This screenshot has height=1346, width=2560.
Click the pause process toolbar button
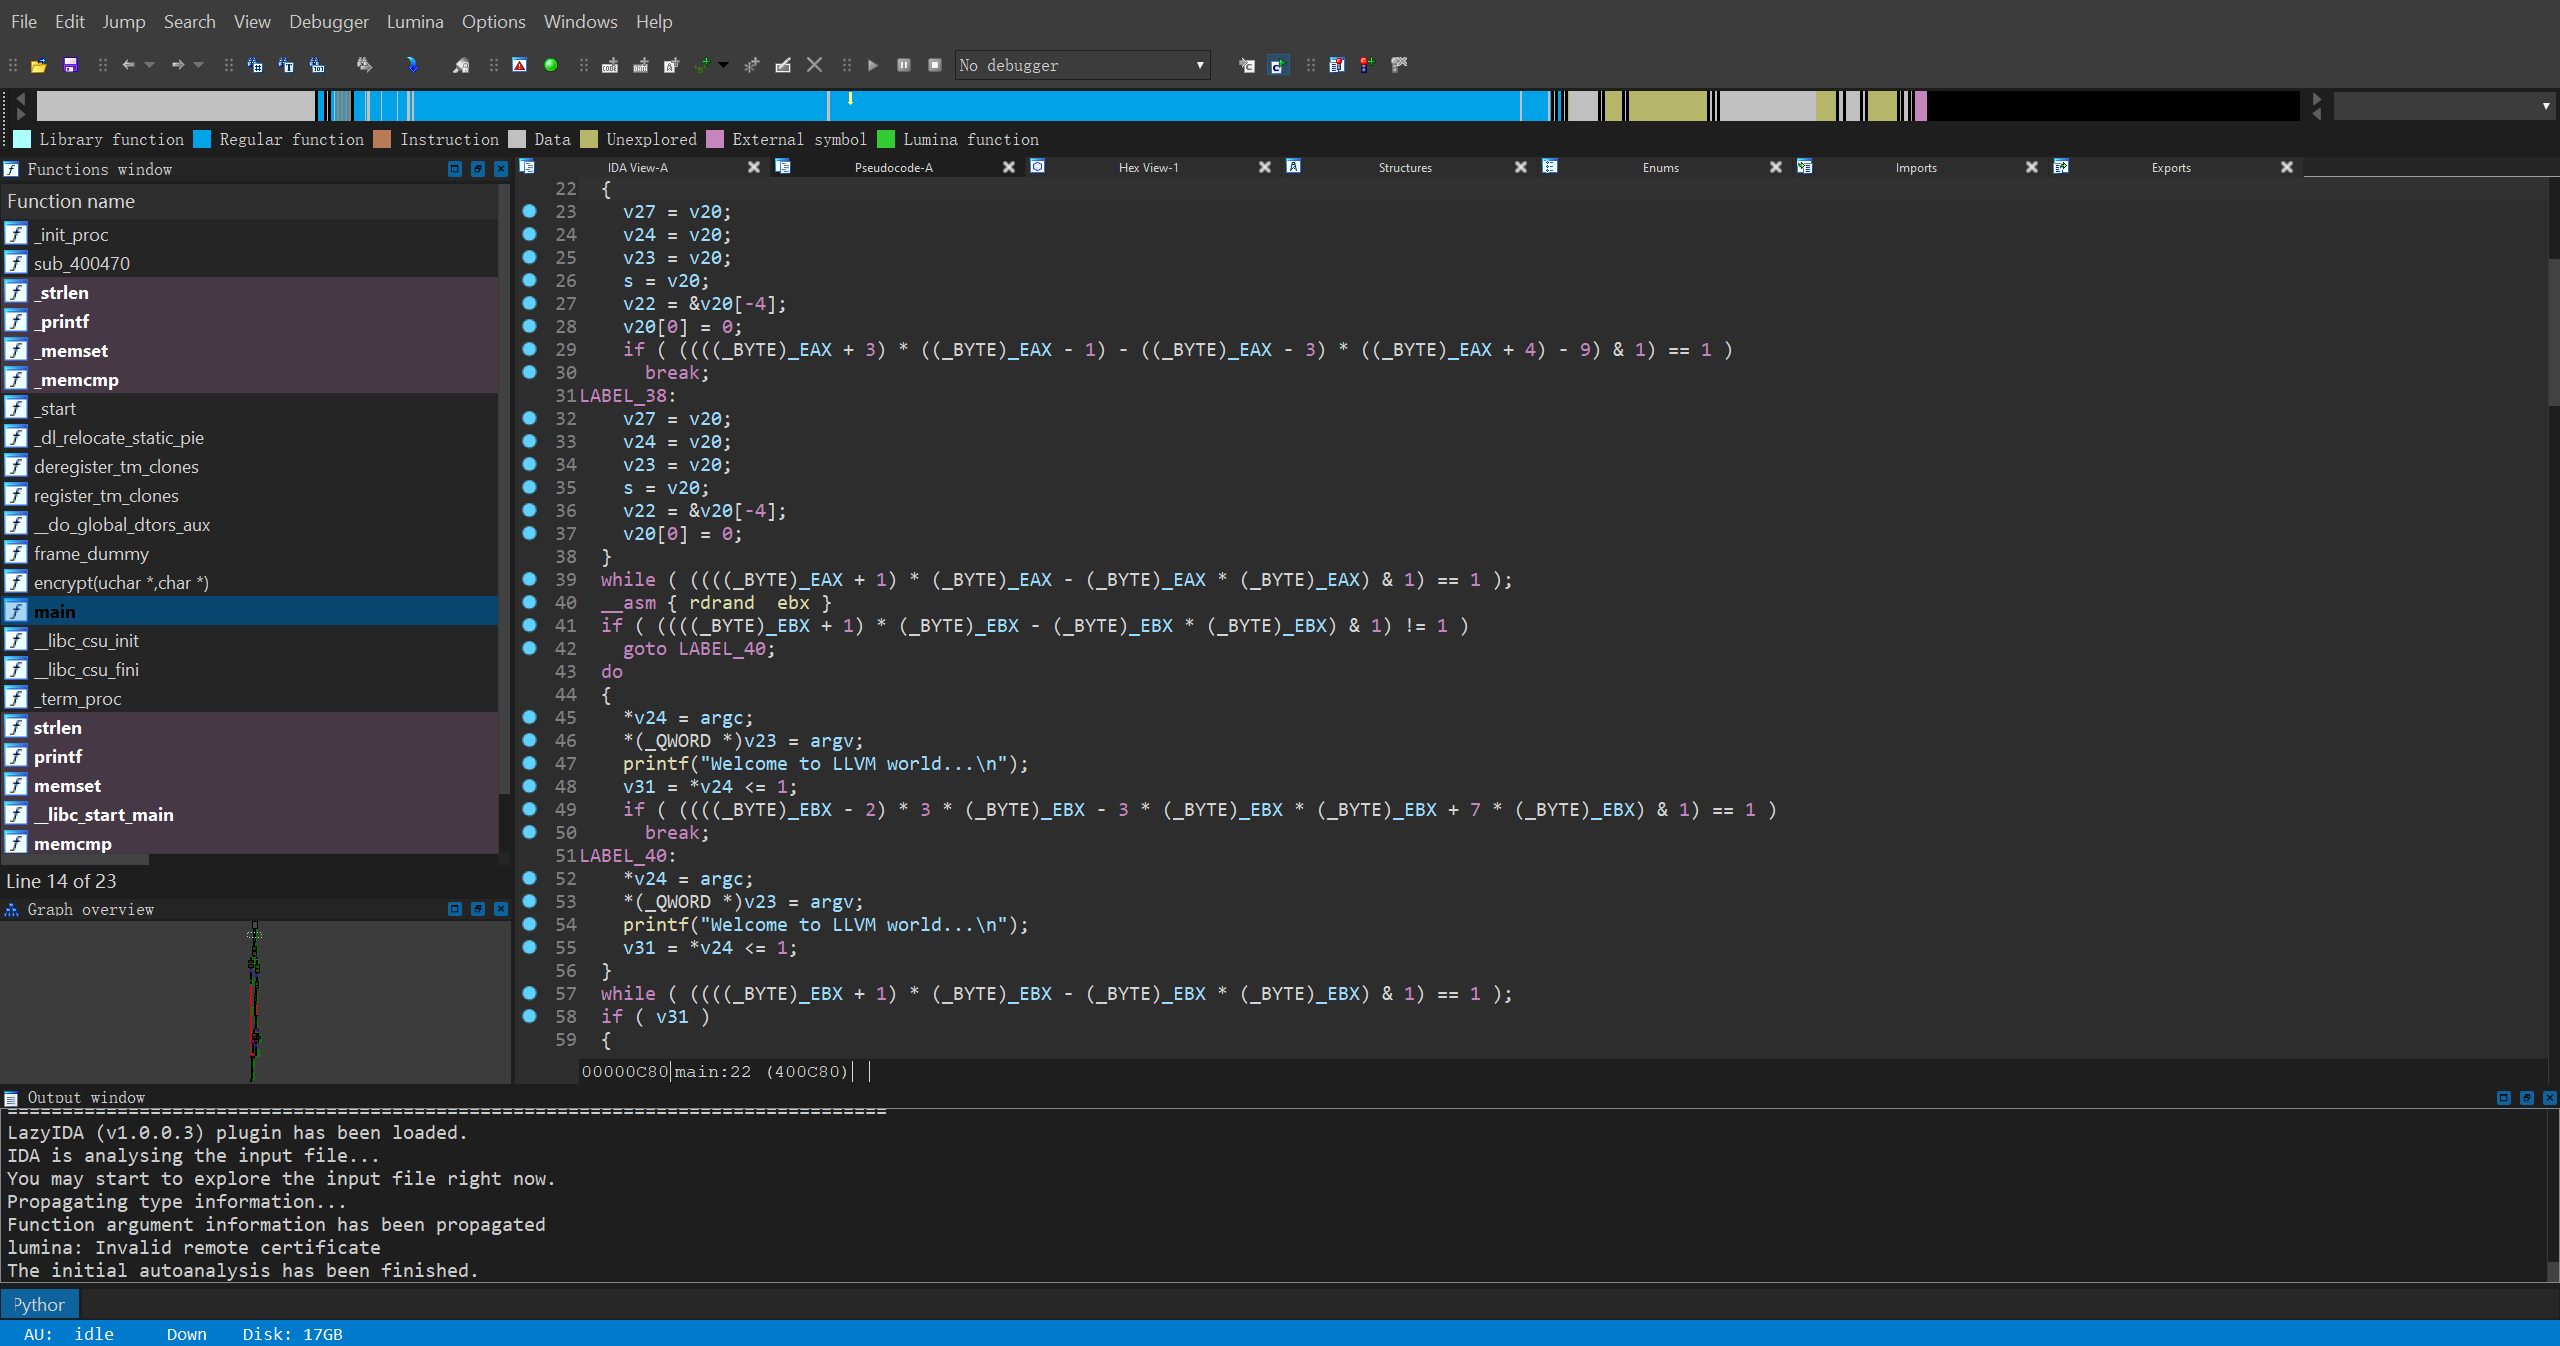point(904,65)
